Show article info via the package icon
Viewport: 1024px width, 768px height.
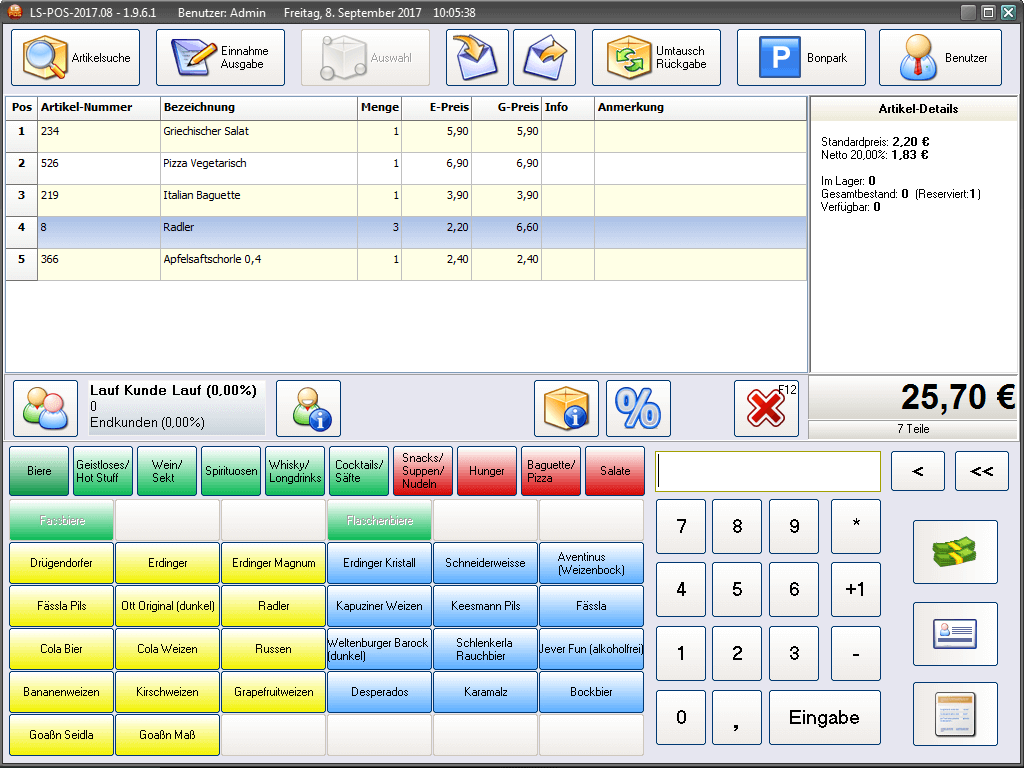tap(567, 408)
